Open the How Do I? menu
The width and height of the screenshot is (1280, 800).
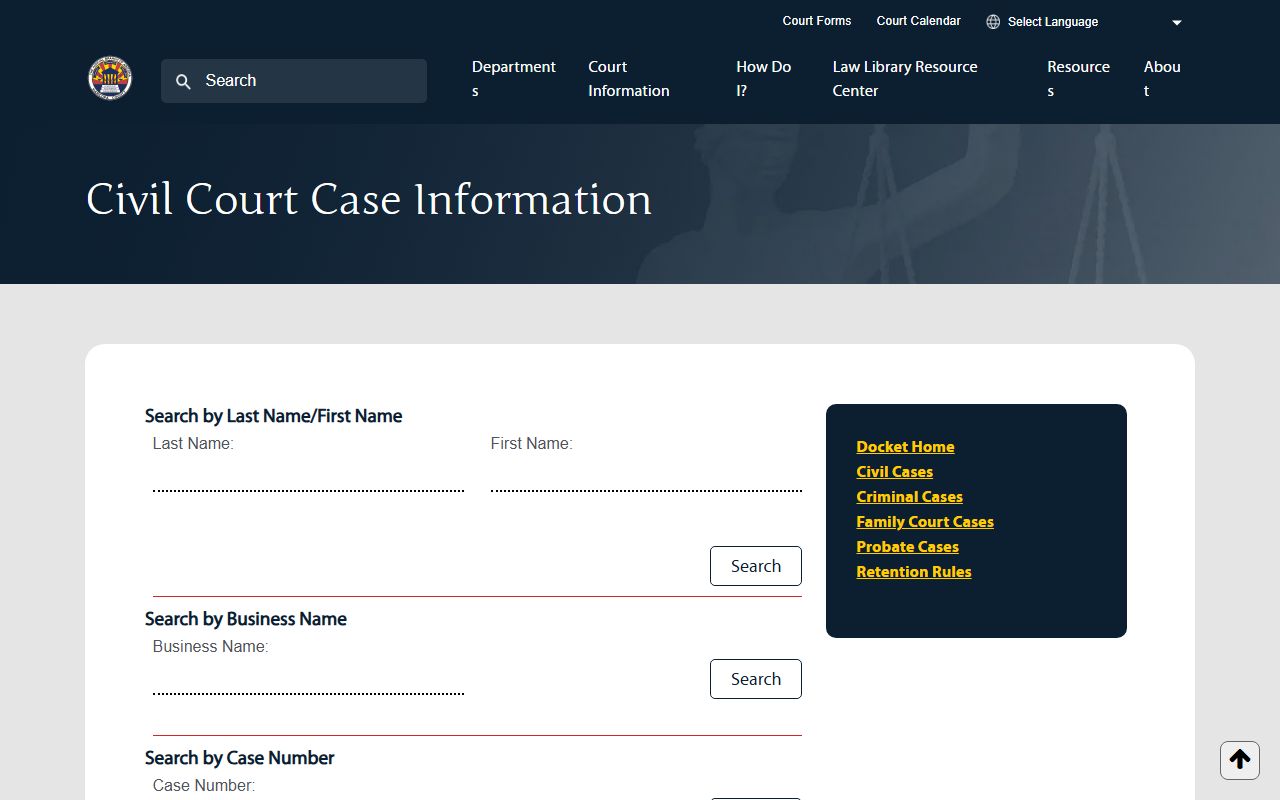pyautogui.click(x=764, y=79)
